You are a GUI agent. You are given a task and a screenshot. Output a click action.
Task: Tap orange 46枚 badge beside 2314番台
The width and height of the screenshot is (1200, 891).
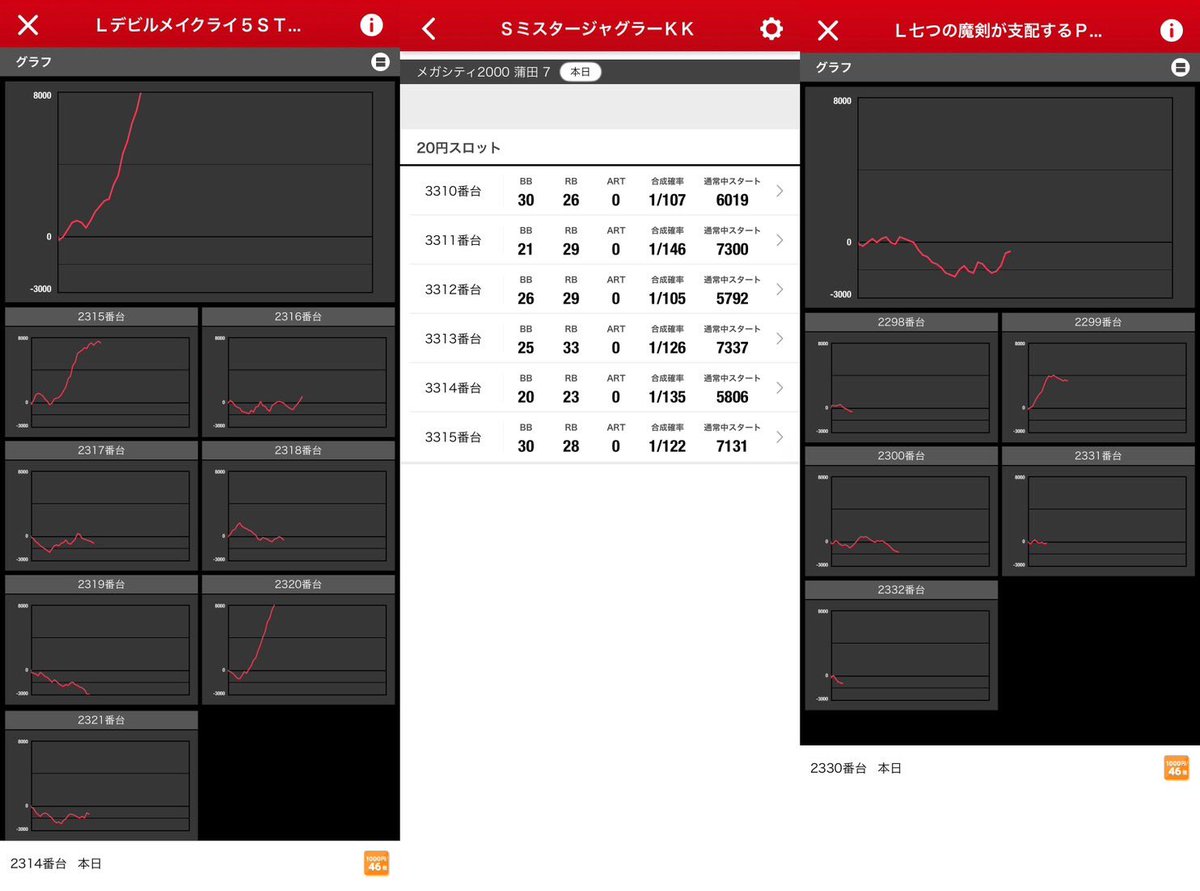pos(376,864)
